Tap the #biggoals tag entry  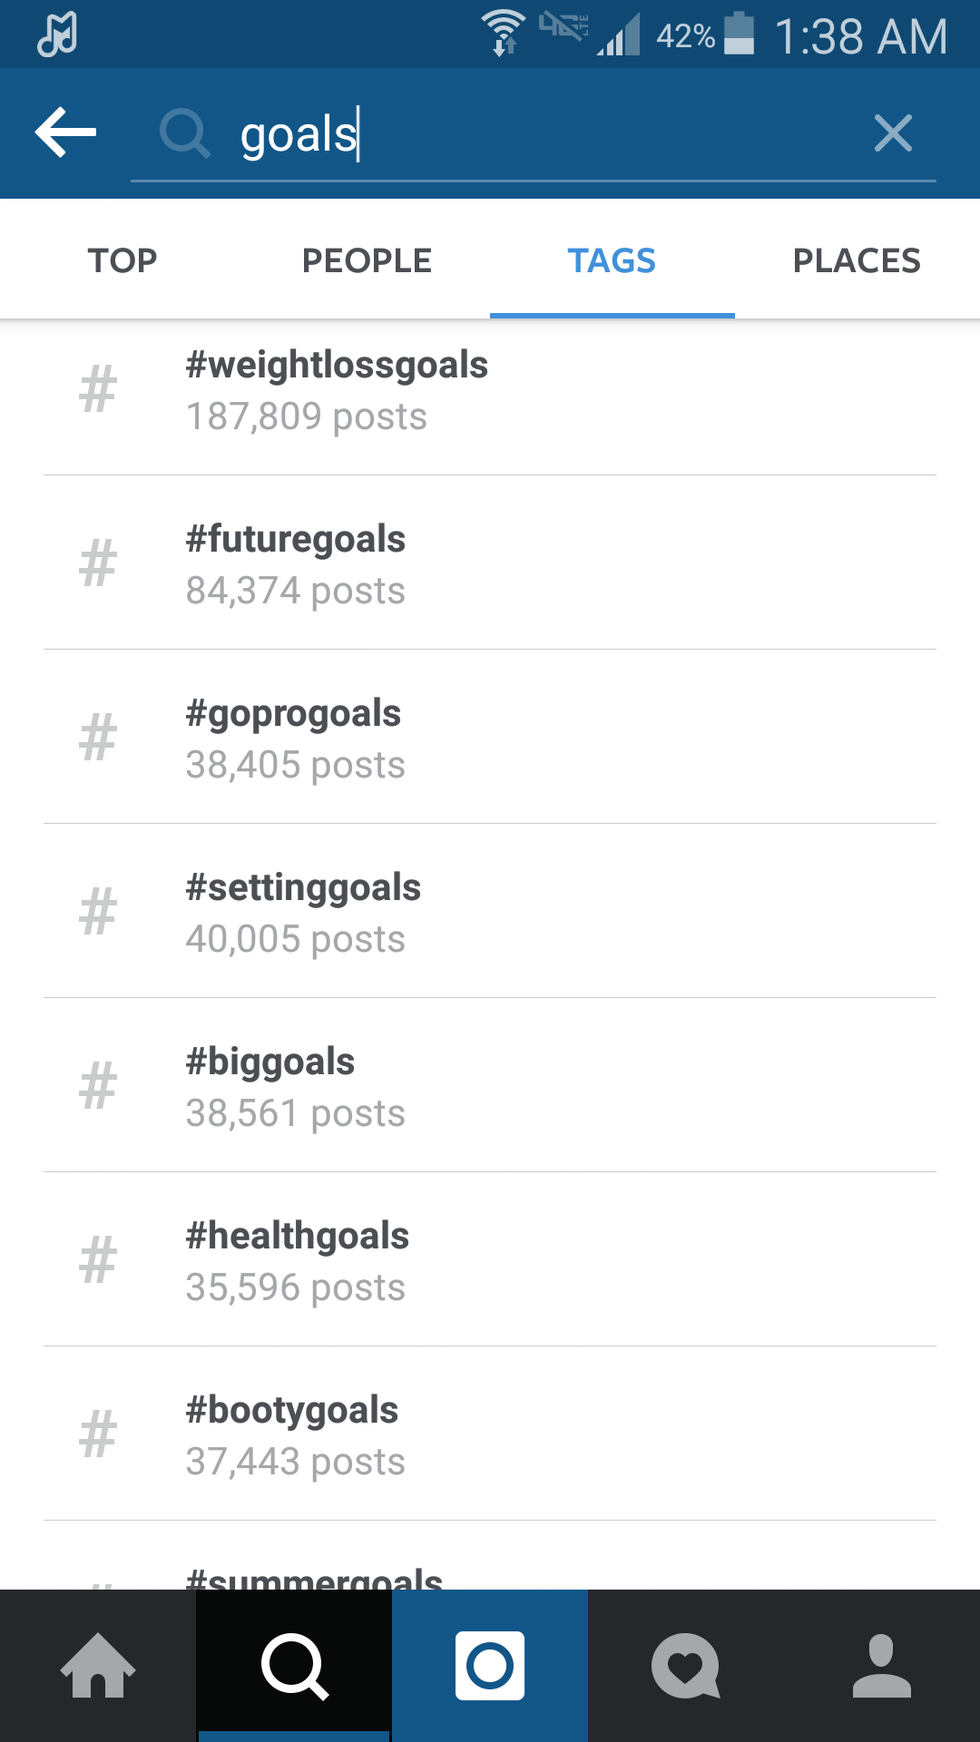pos(271,1085)
